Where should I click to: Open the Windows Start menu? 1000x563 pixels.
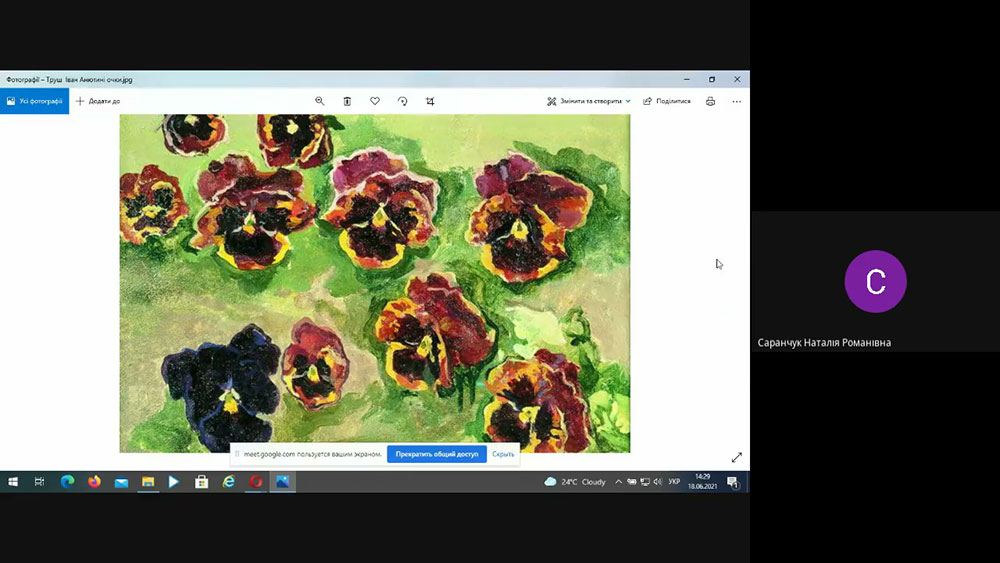[x=13, y=481]
